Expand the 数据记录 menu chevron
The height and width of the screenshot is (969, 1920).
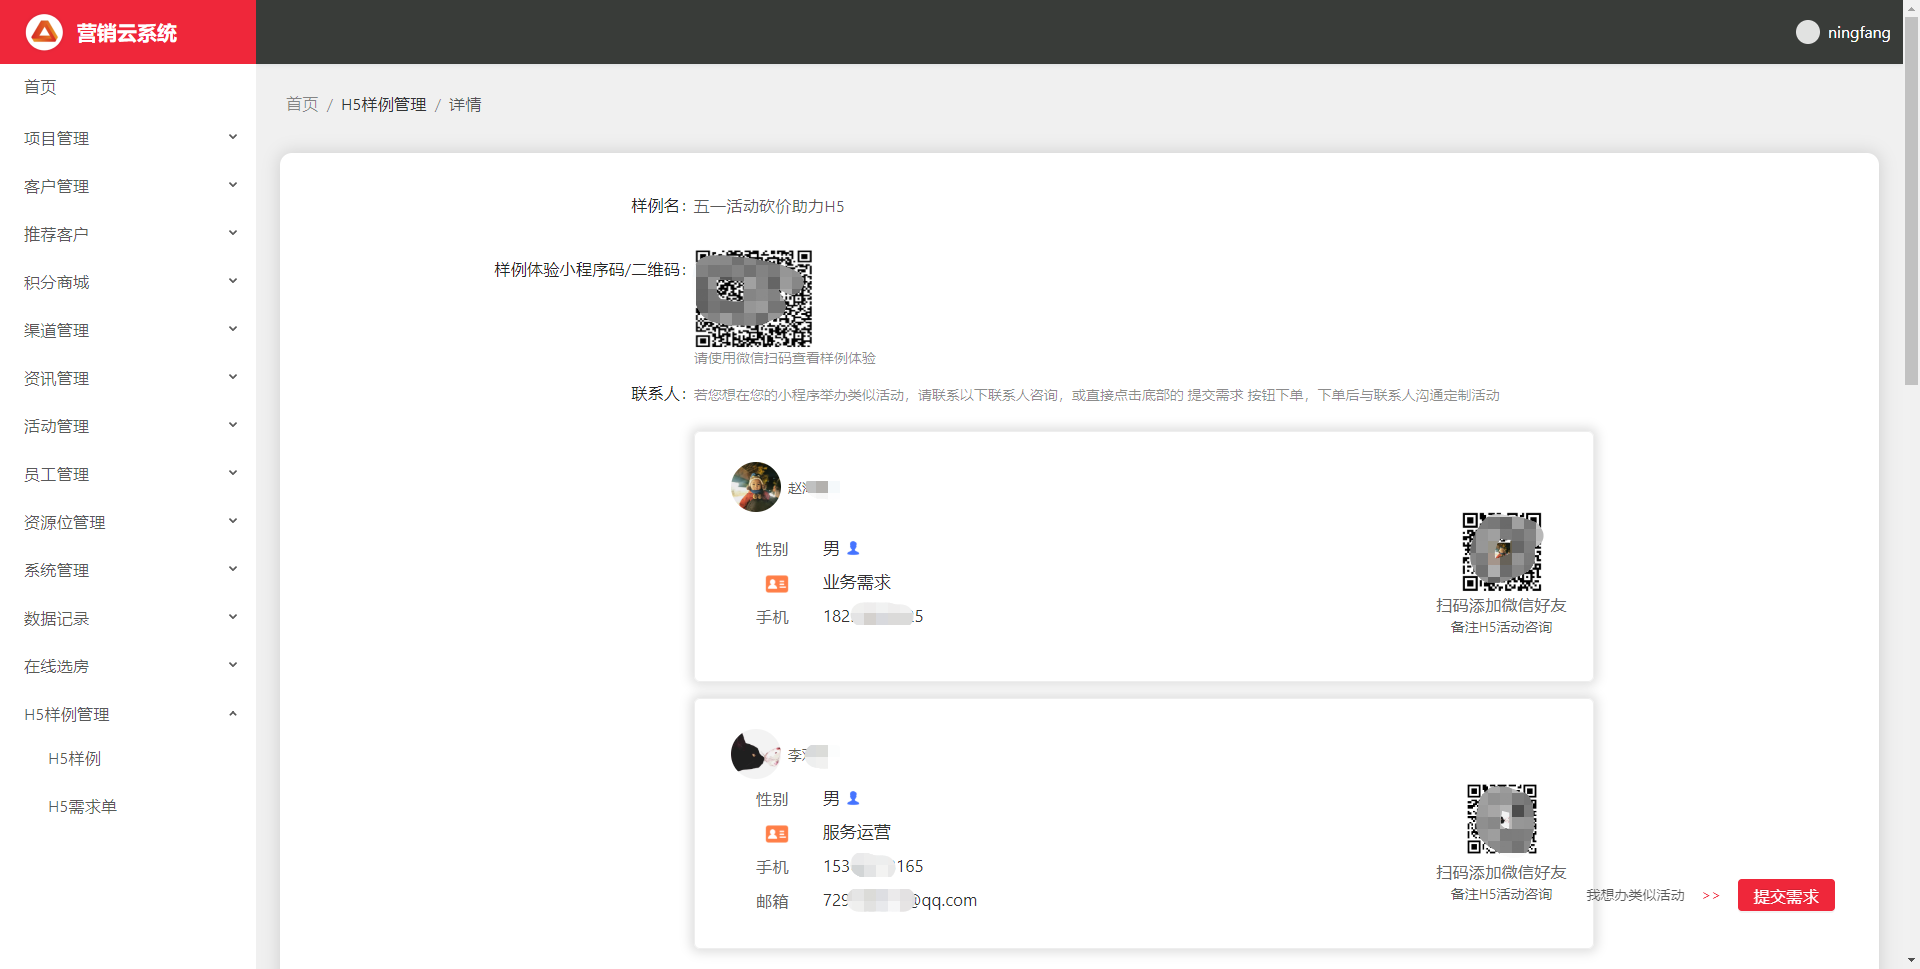(233, 617)
